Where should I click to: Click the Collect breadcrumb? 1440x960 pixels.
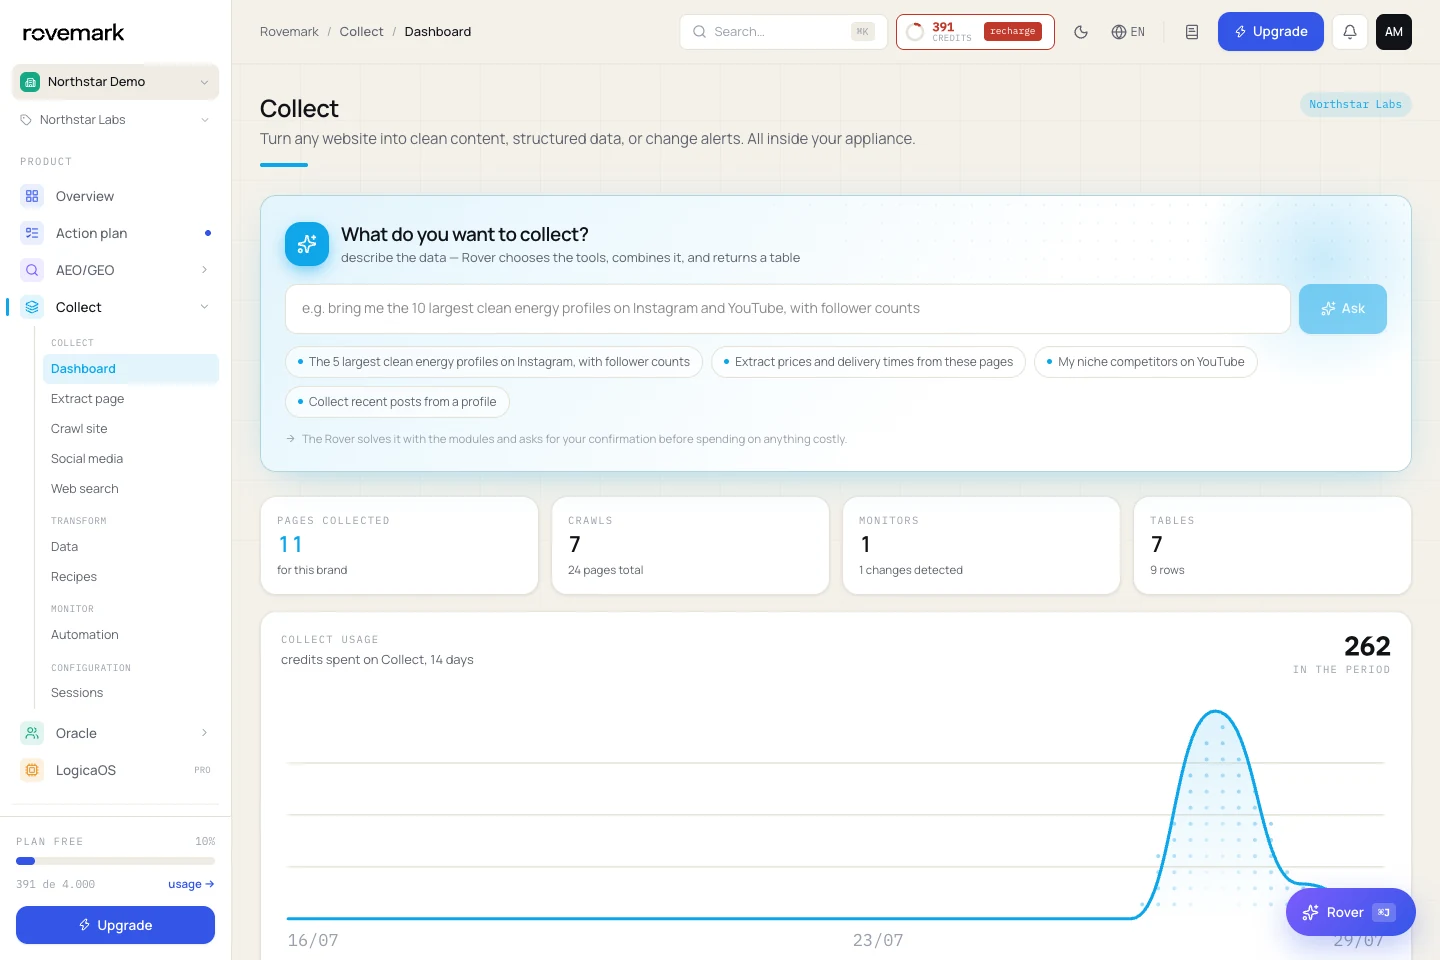click(361, 32)
